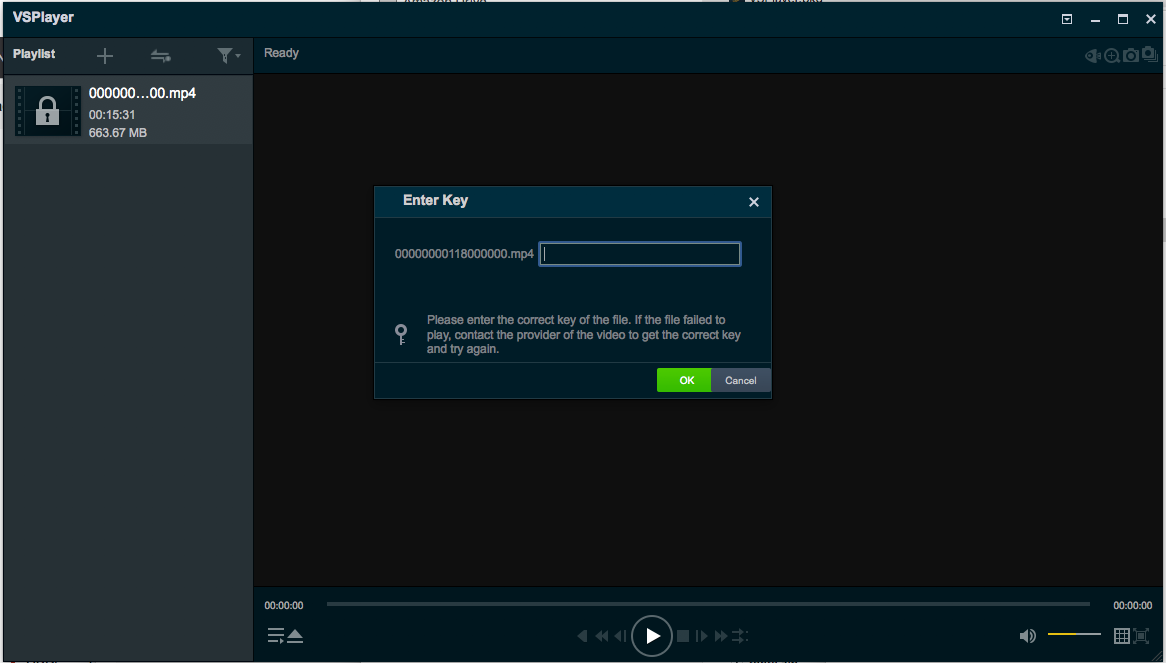1166x663 pixels.
Task: Close the Enter Key dialog
Action: [754, 202]
